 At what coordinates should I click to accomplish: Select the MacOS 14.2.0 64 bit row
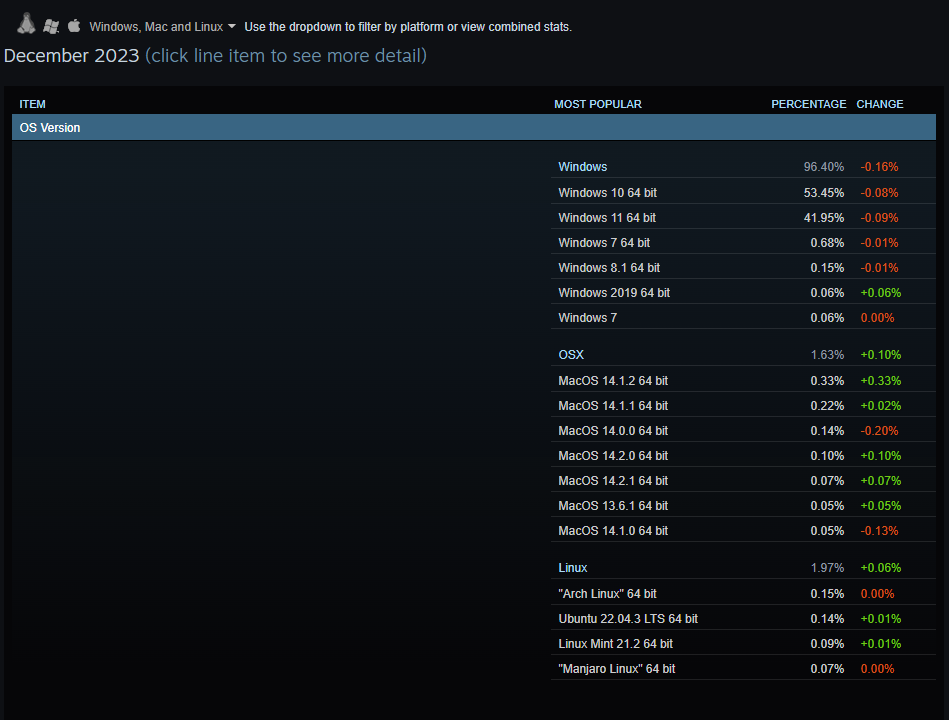[x=743, y=456]
